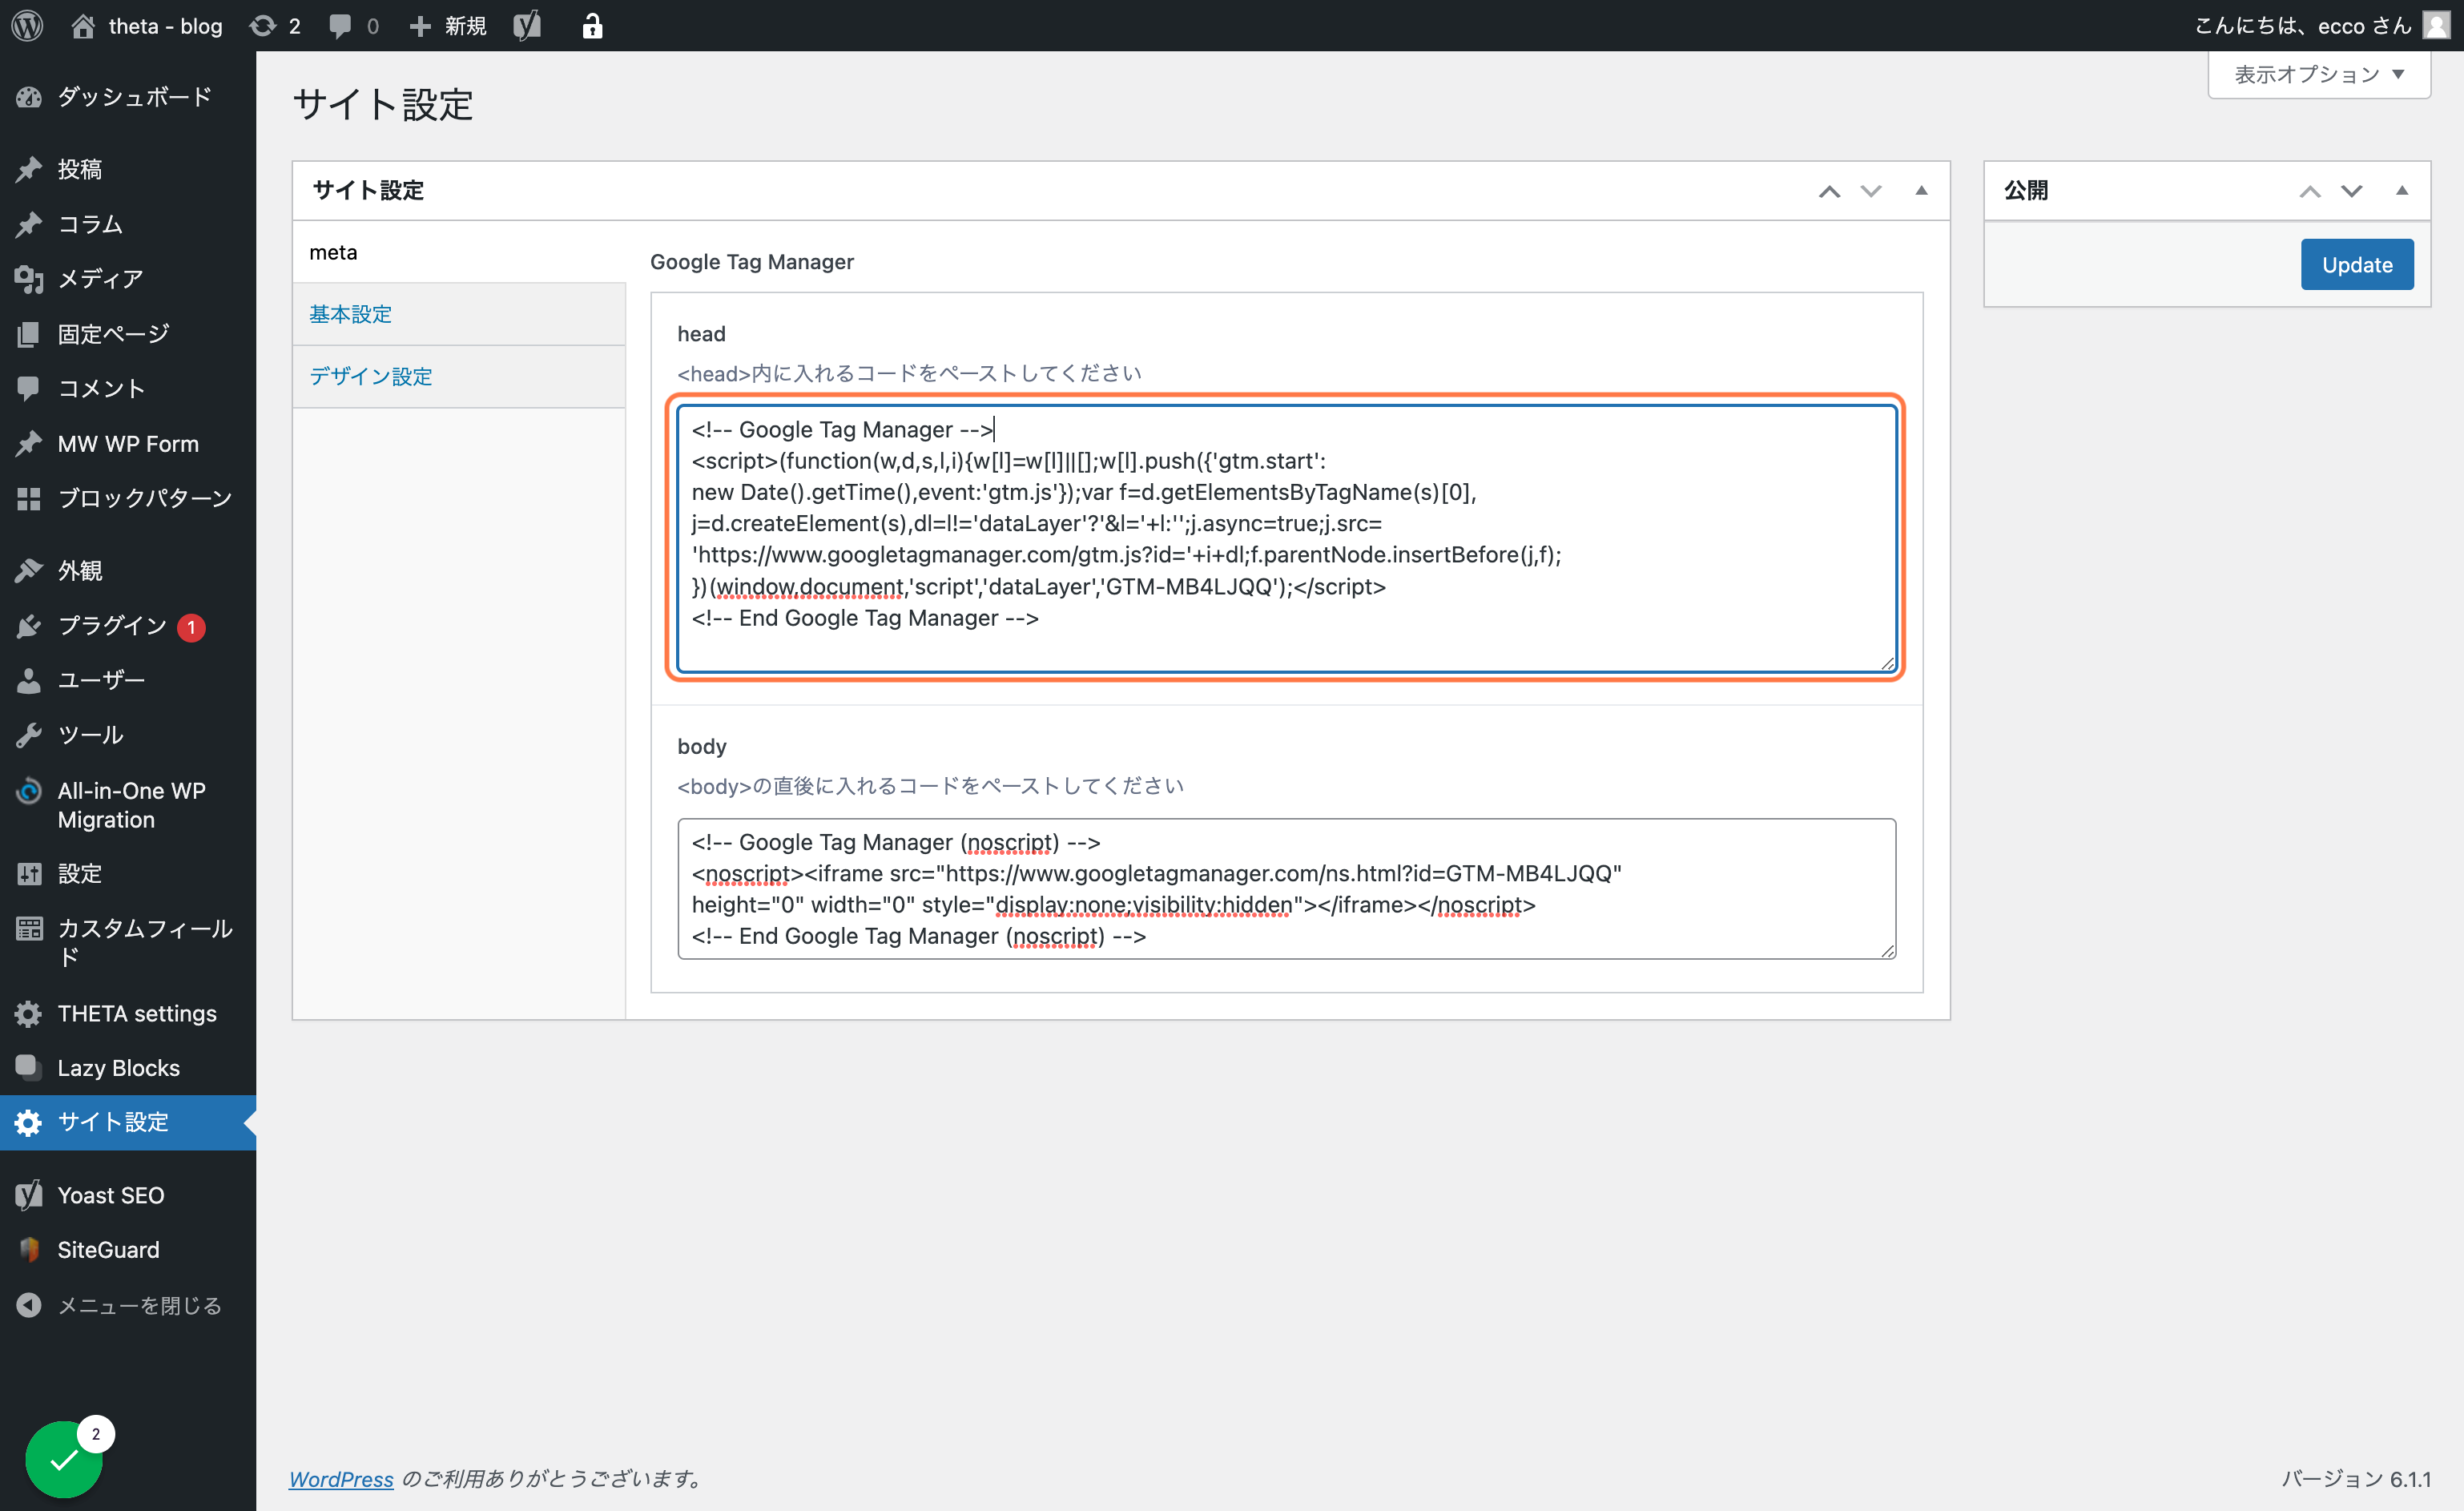Click into the body code textarea
Viewport: 2464px width, 1511px height.
tap(1286, 889)
